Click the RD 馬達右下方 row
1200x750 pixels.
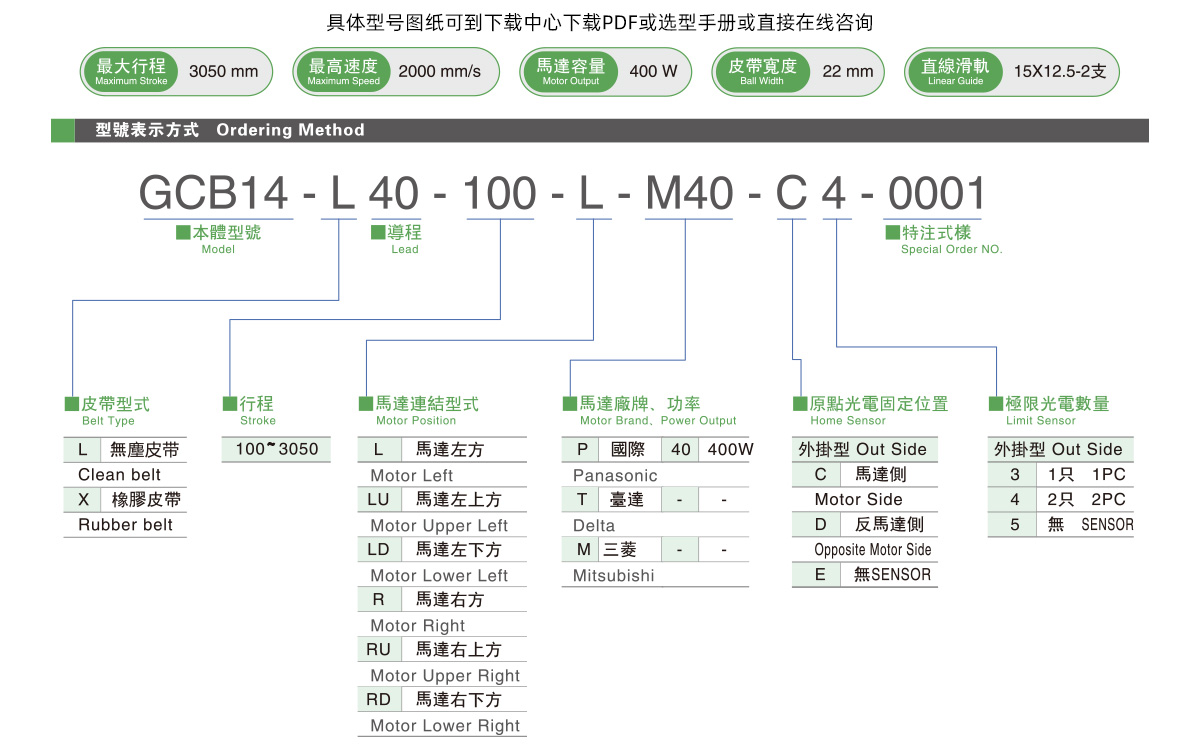(442, 699)
